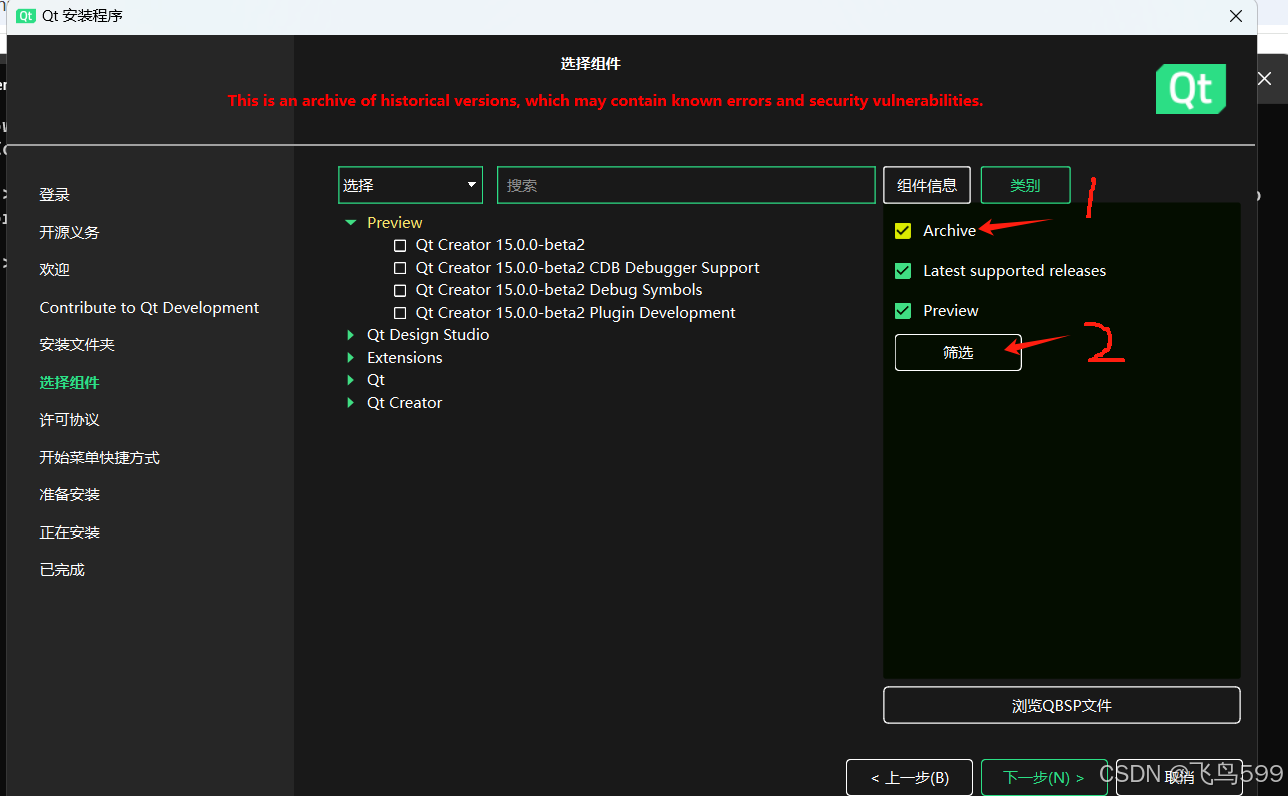Switch to the 类别 tab
Viewport: 1288px width, 796px height.
click(x=1025, y=185)
